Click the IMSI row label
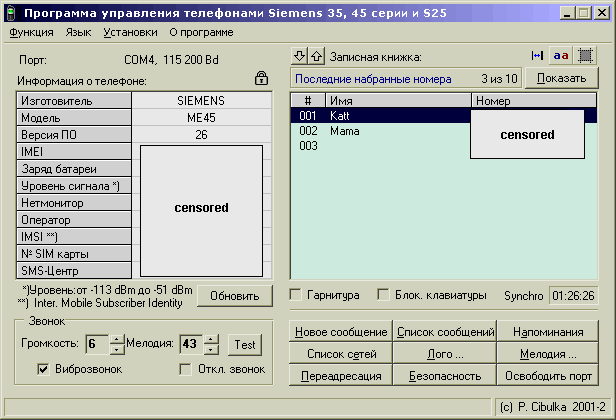 [x=74, y=237]
